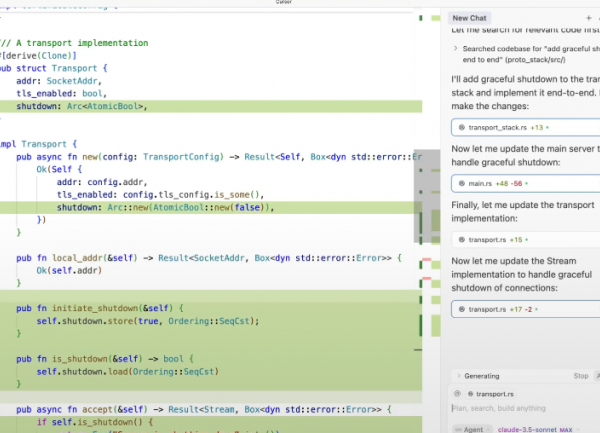Click the 'pub fn local_addr(&self)' line

[x=209, y=258]
